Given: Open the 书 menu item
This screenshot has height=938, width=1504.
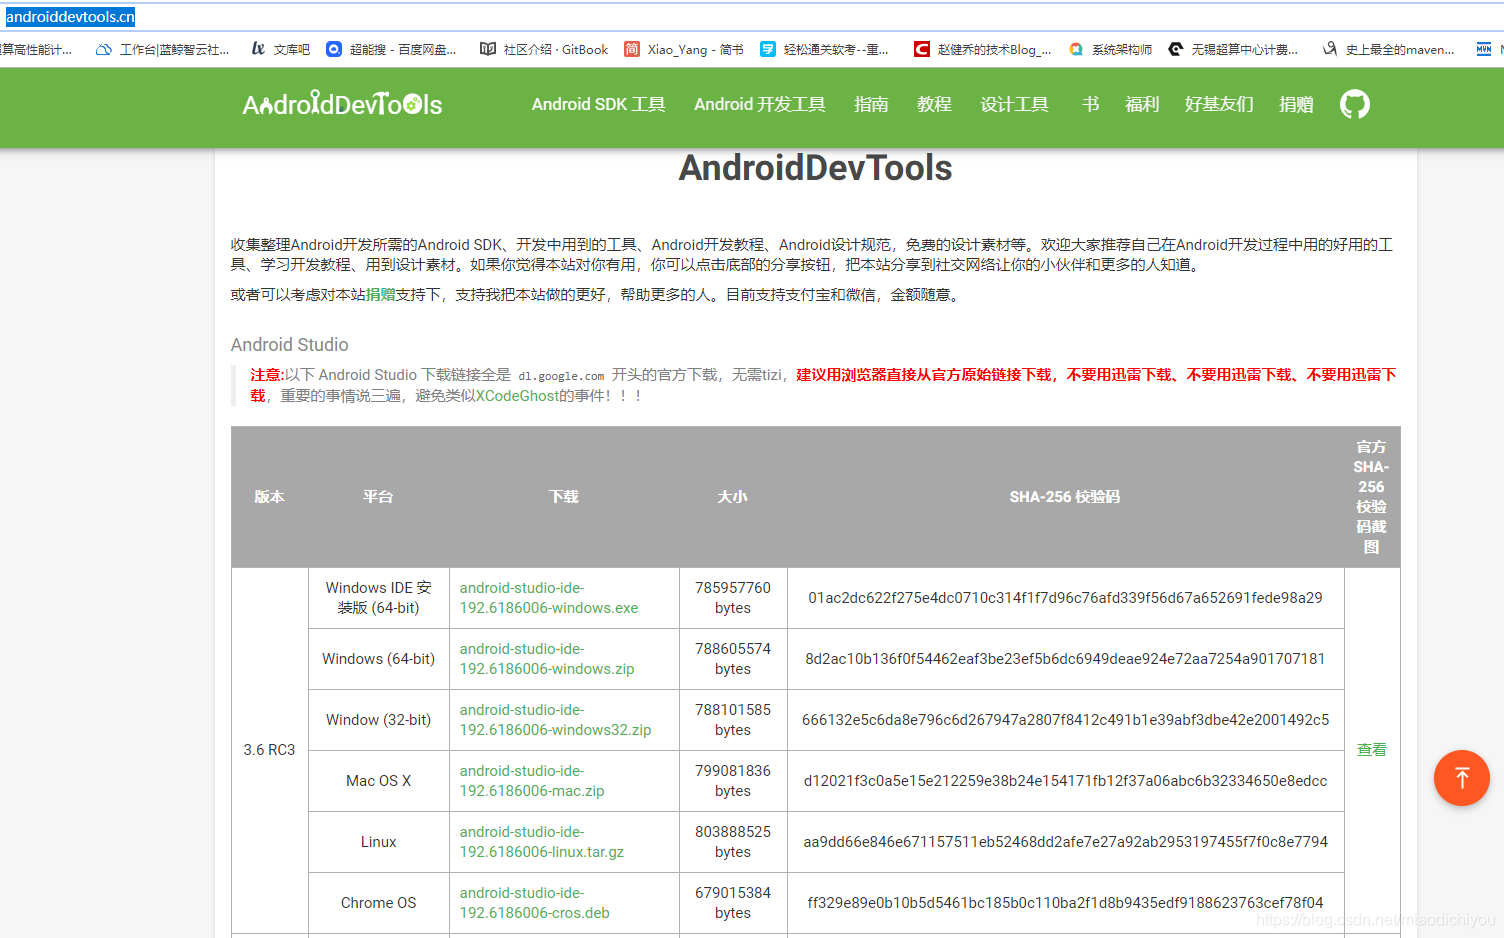Looking at the screenshot, I should coord(1090,104).
